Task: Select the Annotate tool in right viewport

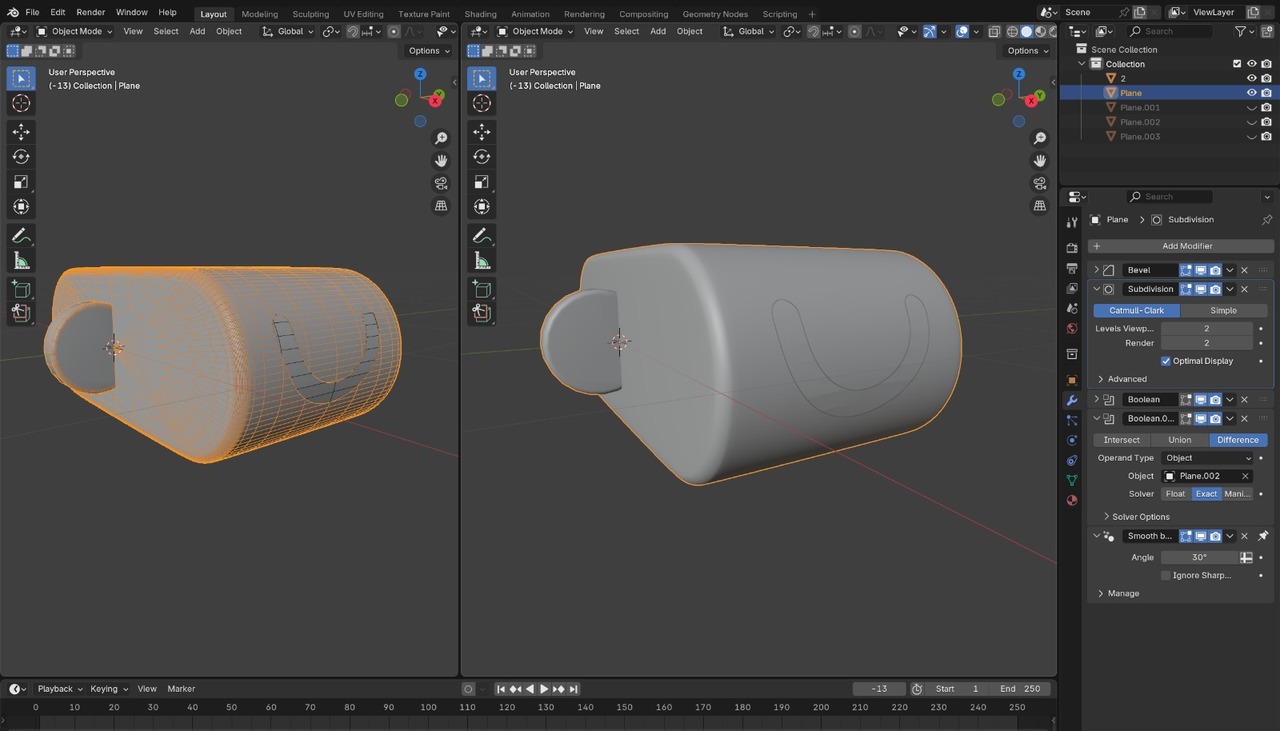Action: (x=481, y=236)
